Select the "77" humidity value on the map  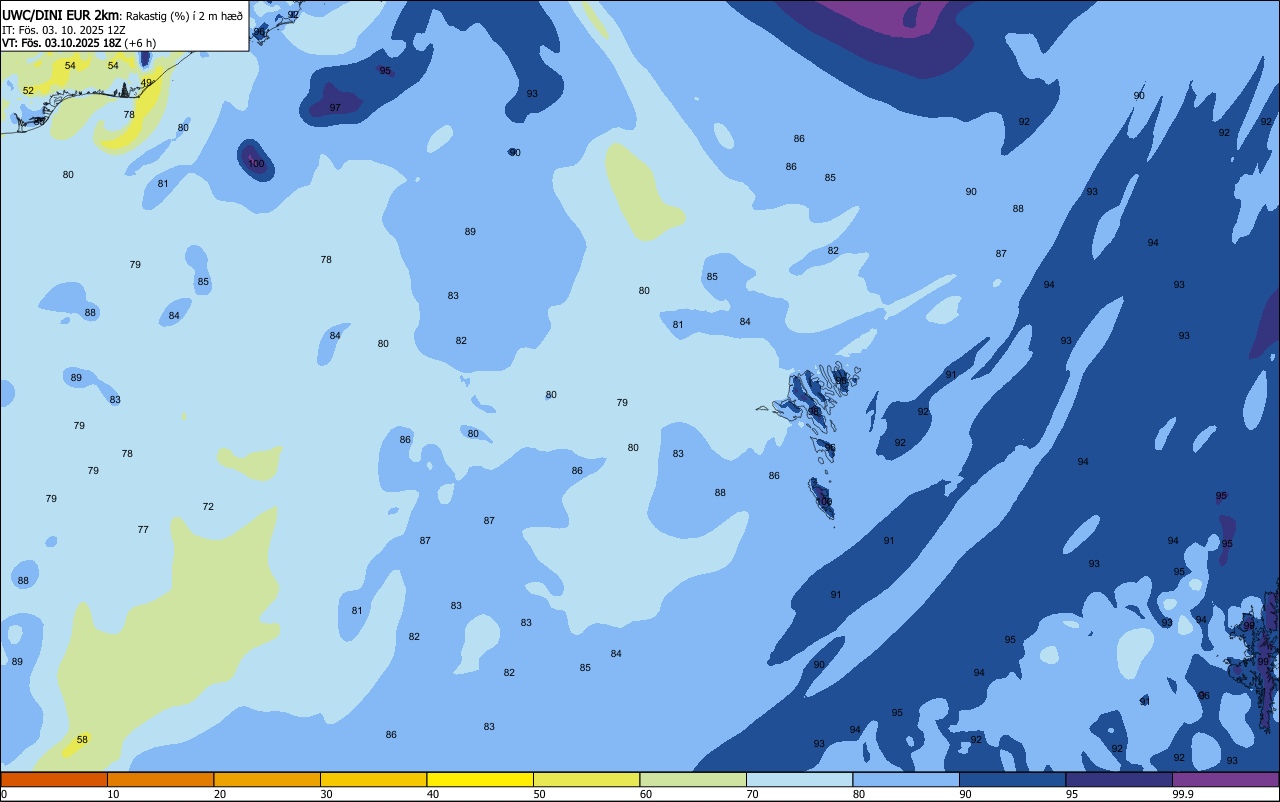(143, 530)
